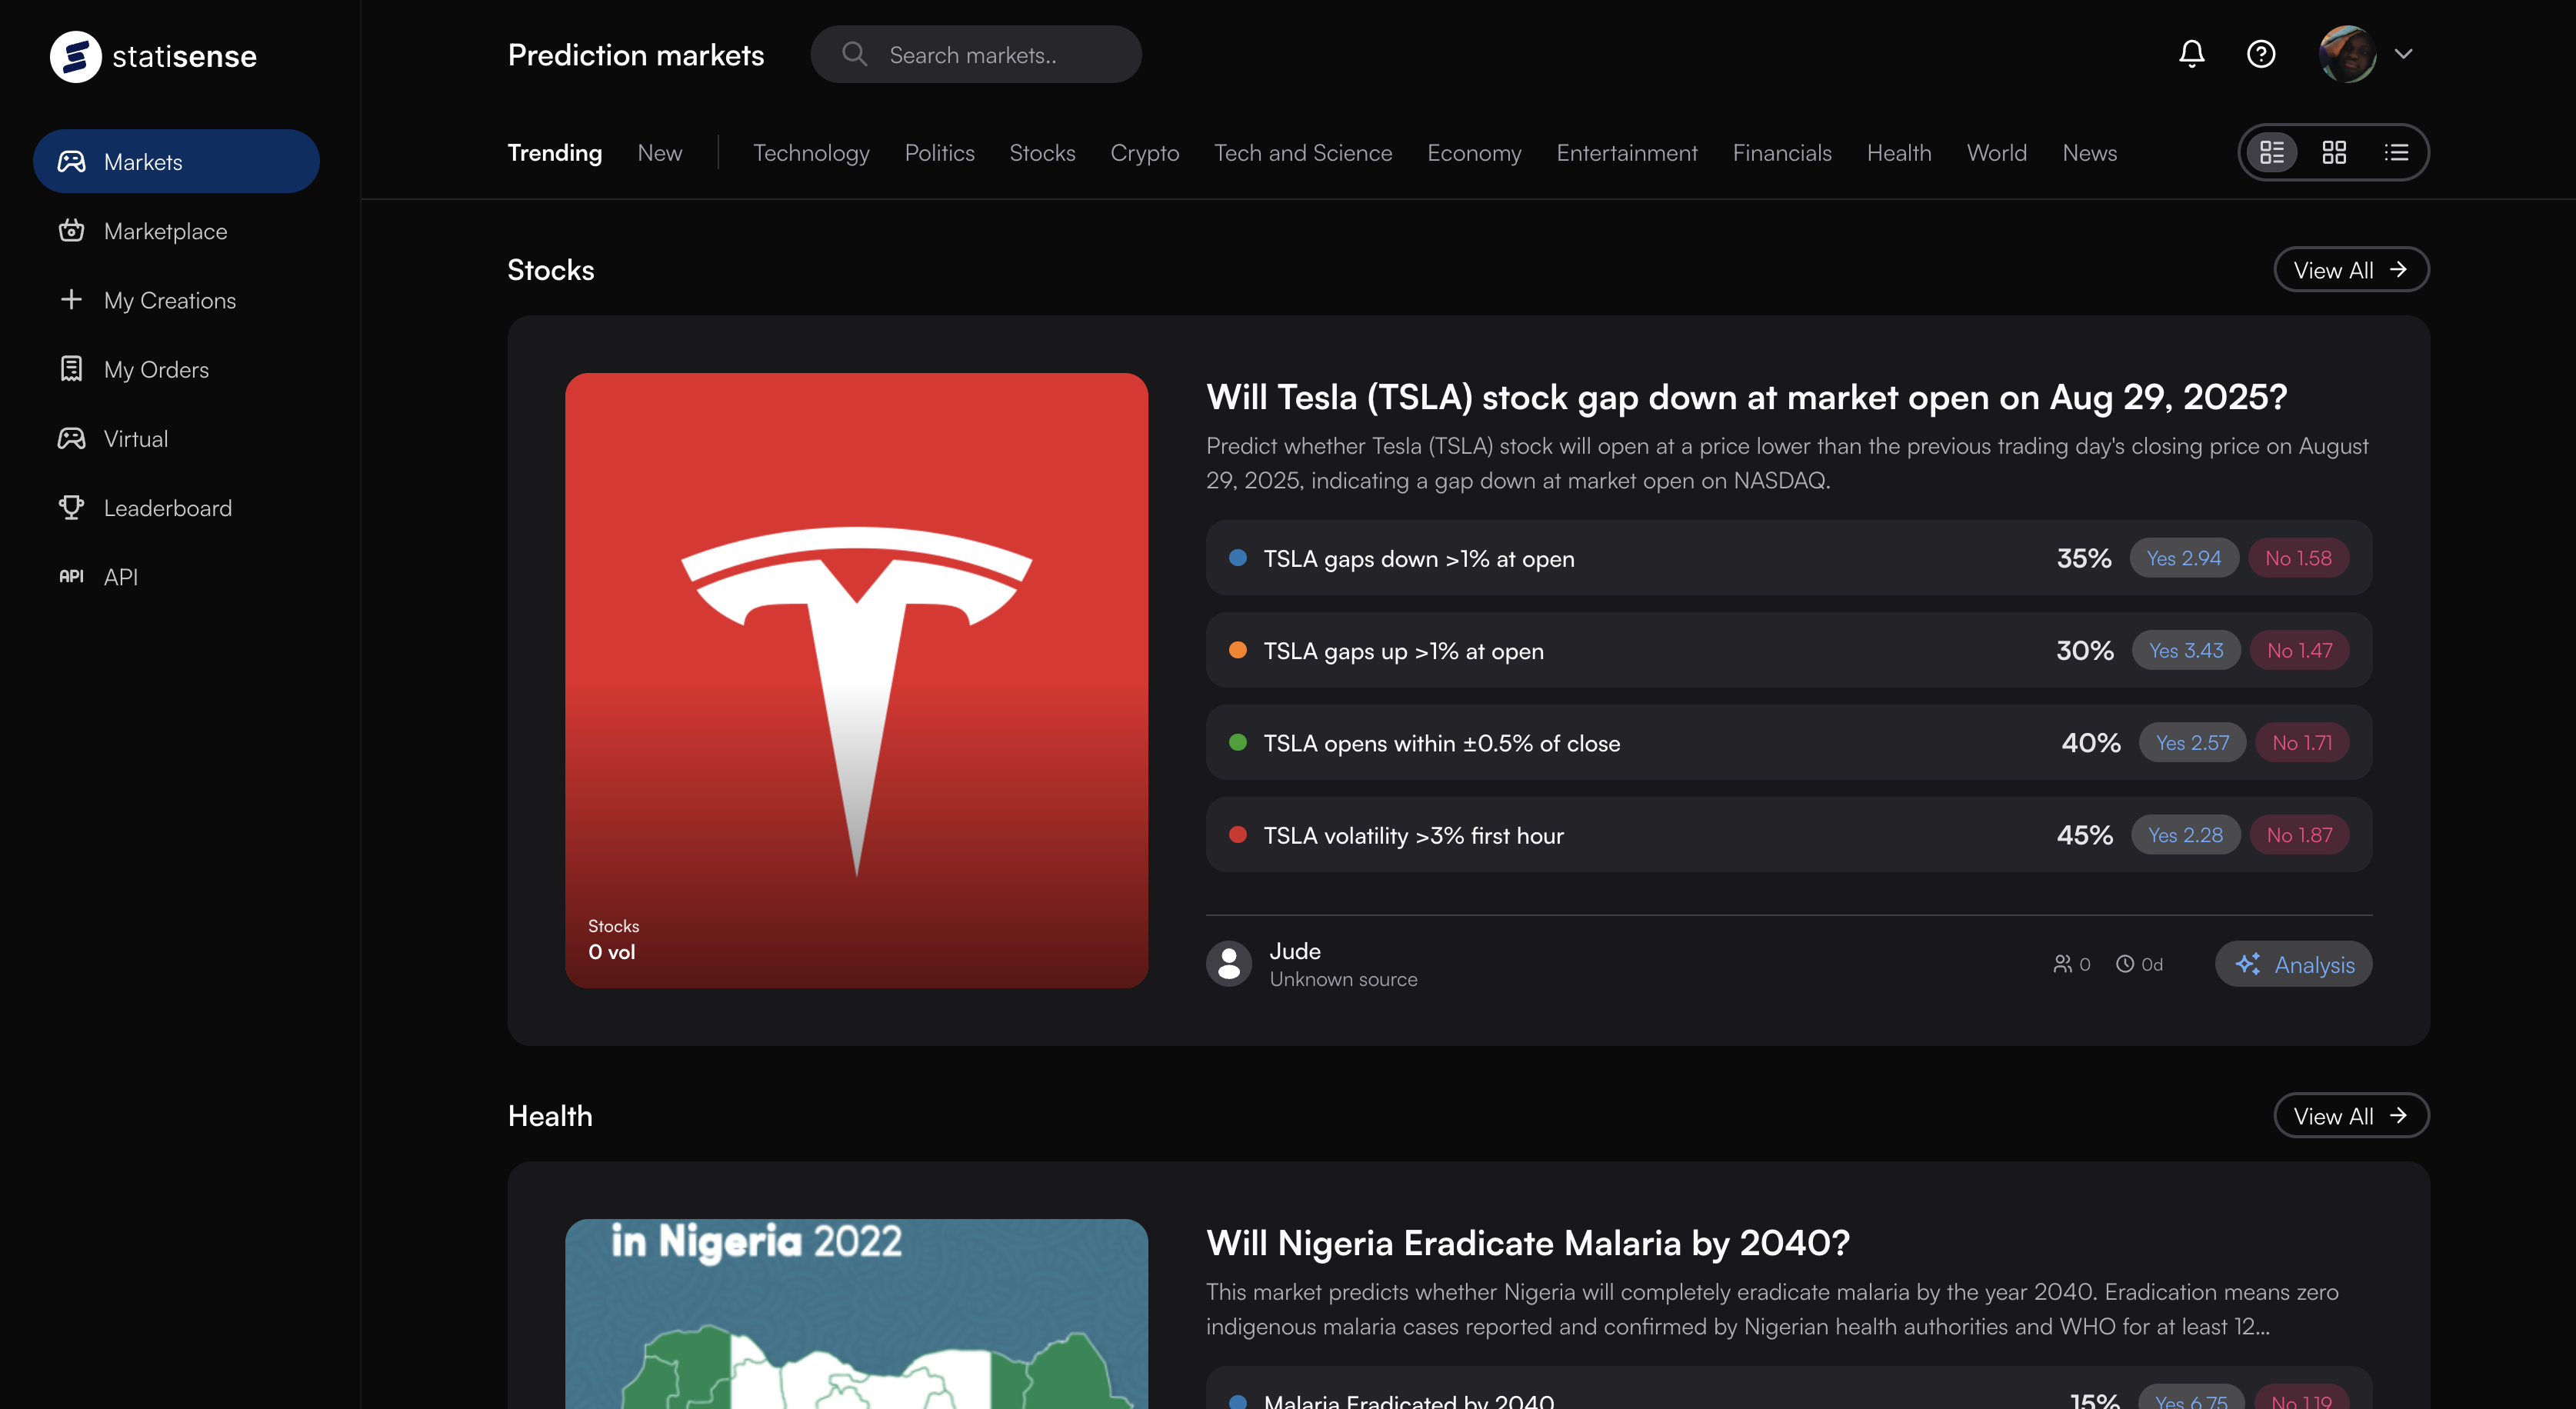The width and height of the screenshot is (2576, 1409).
Task: Click the Leaderboard trophy icon
Action: coord(71,507)
